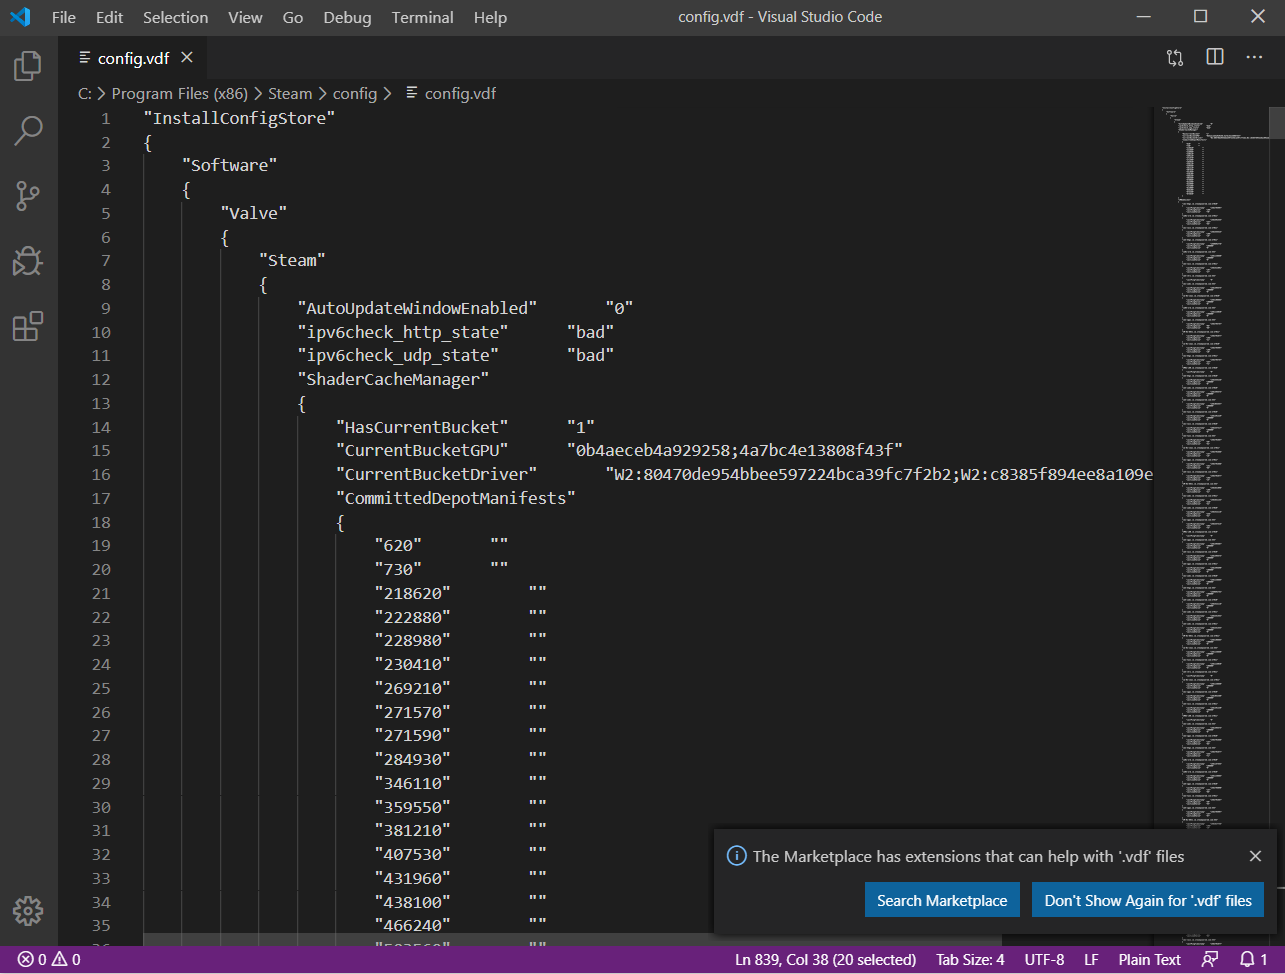Open the Source Control view
1285x974 pixels.
(x=28, y=196)
